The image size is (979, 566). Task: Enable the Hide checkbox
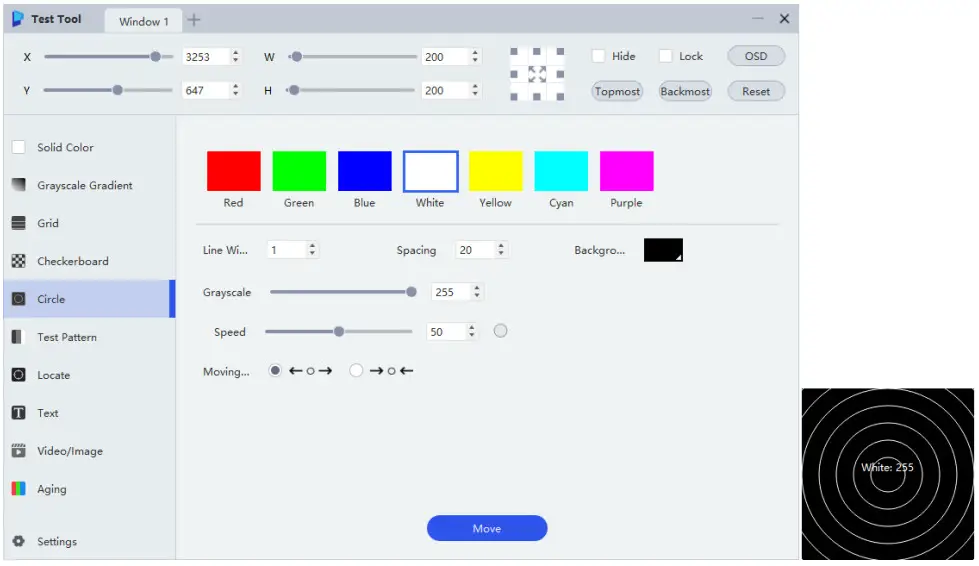pos(598,56)
